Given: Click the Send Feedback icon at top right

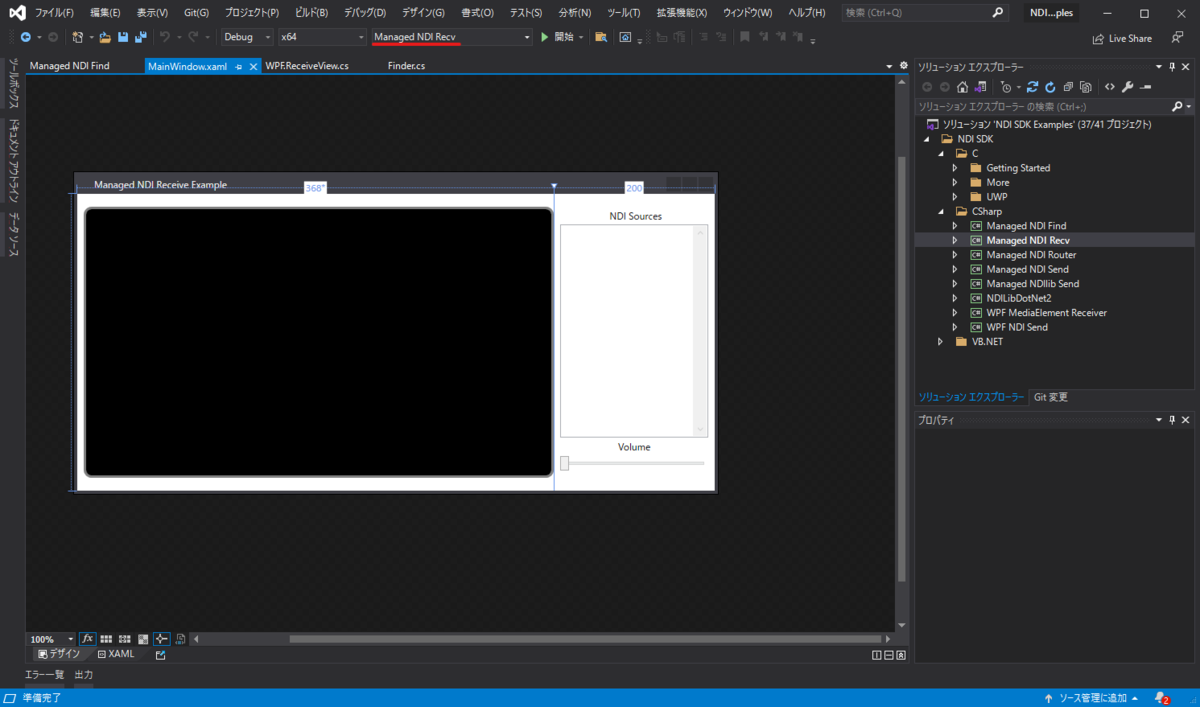Looking at the screenshot, I should (1177, 38).
